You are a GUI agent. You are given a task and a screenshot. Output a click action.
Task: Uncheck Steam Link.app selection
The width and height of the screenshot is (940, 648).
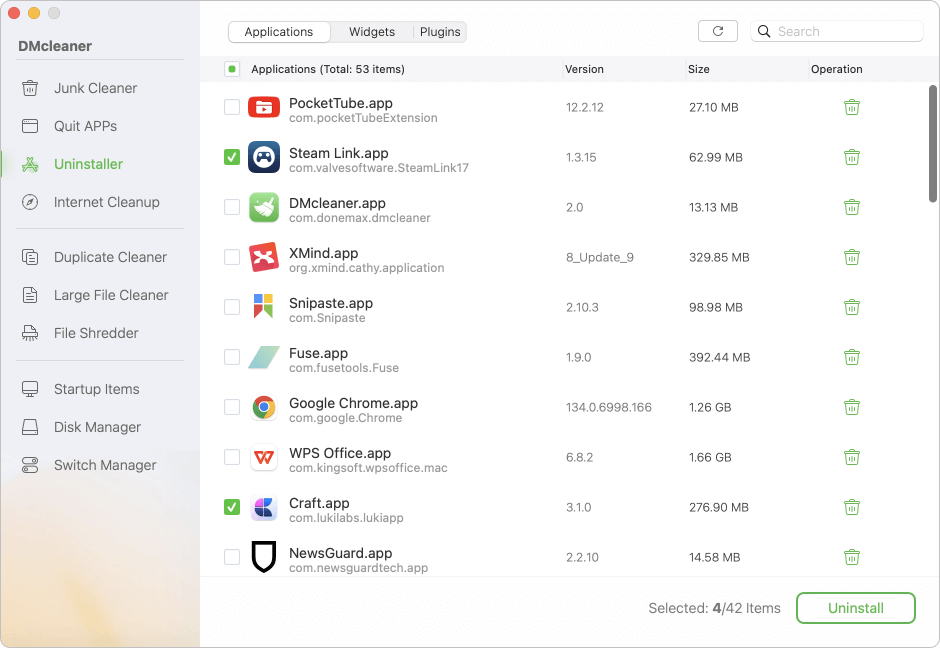(231, 157)
